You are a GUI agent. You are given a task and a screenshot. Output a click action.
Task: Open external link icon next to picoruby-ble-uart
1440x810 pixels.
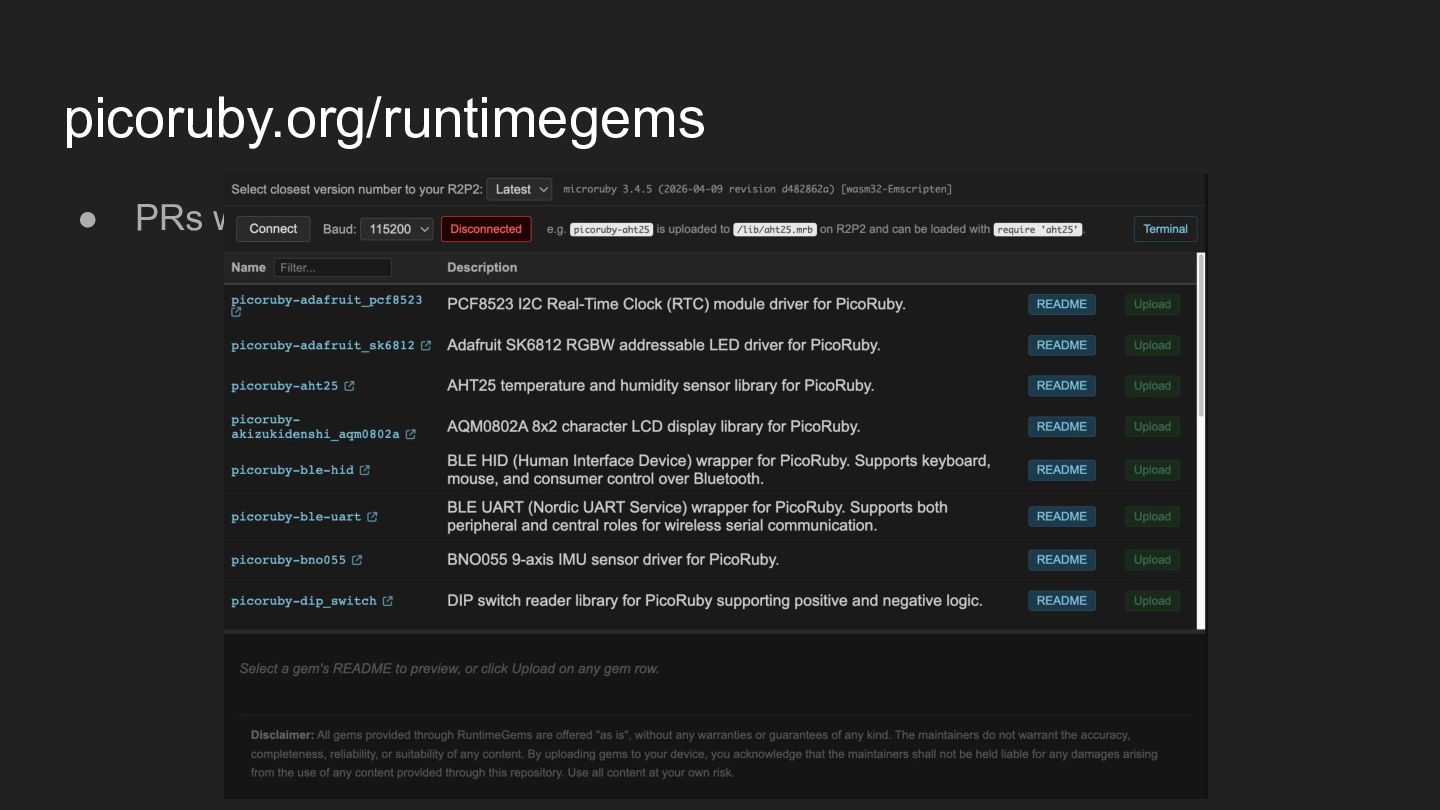372,517
